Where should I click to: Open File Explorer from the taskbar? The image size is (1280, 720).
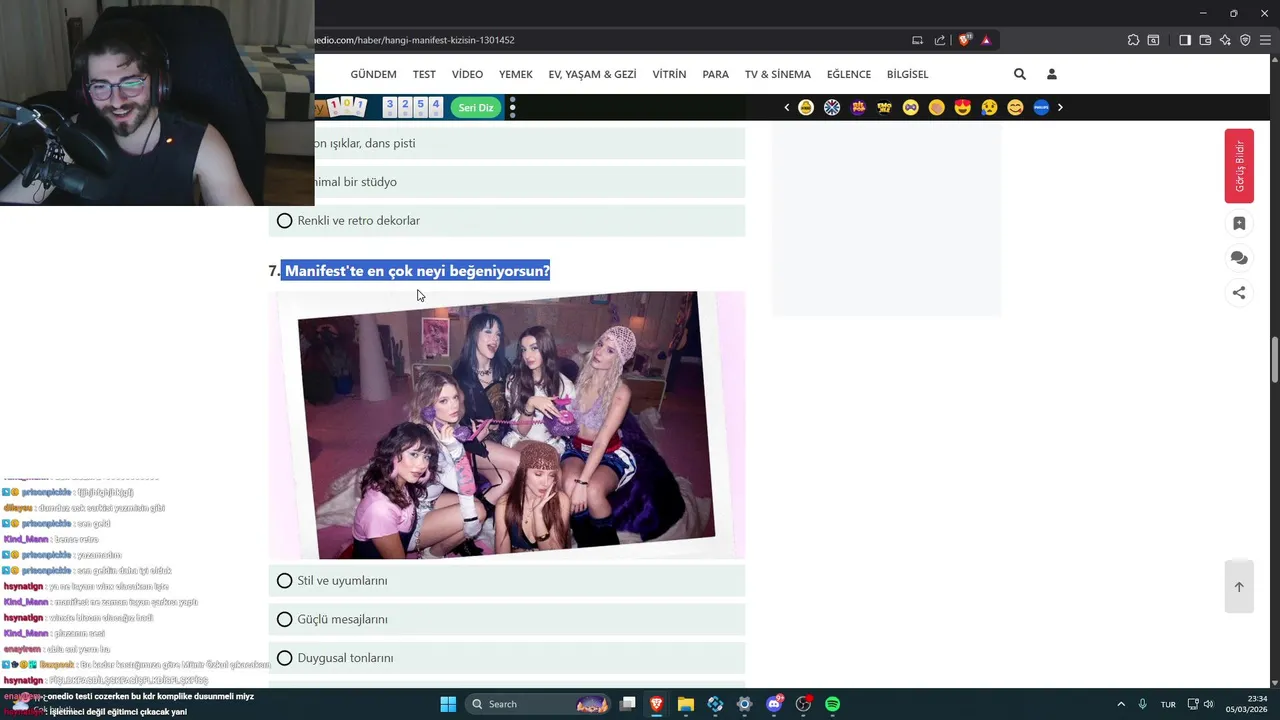pos(686,704)
